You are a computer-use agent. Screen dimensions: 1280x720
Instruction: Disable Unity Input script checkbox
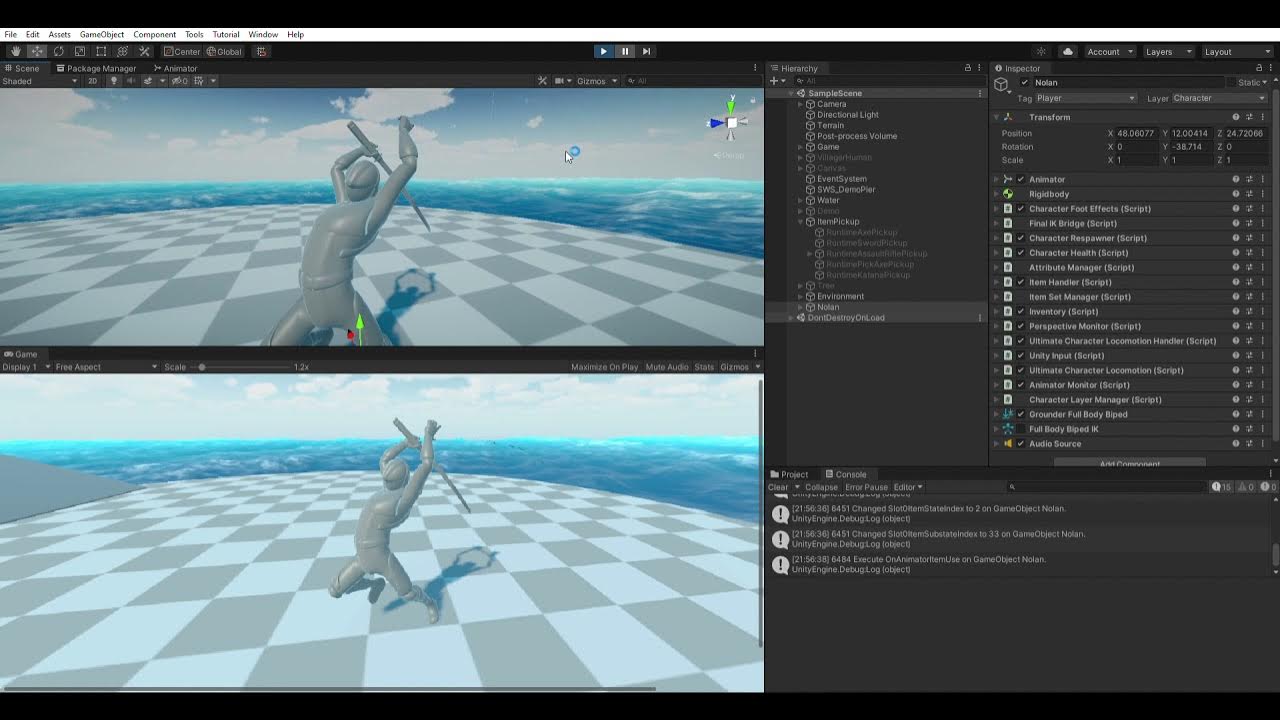tap(1021, 356)
